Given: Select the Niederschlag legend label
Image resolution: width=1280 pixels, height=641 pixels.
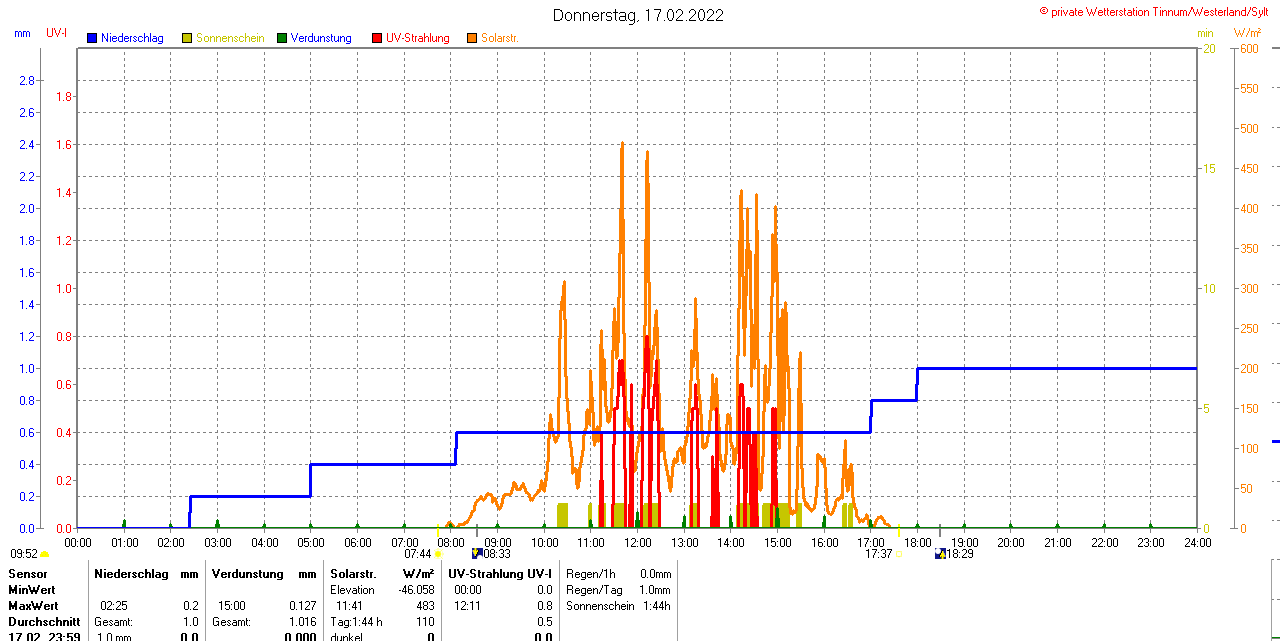Looking at the screenshot, I should [x=132, y=38].
